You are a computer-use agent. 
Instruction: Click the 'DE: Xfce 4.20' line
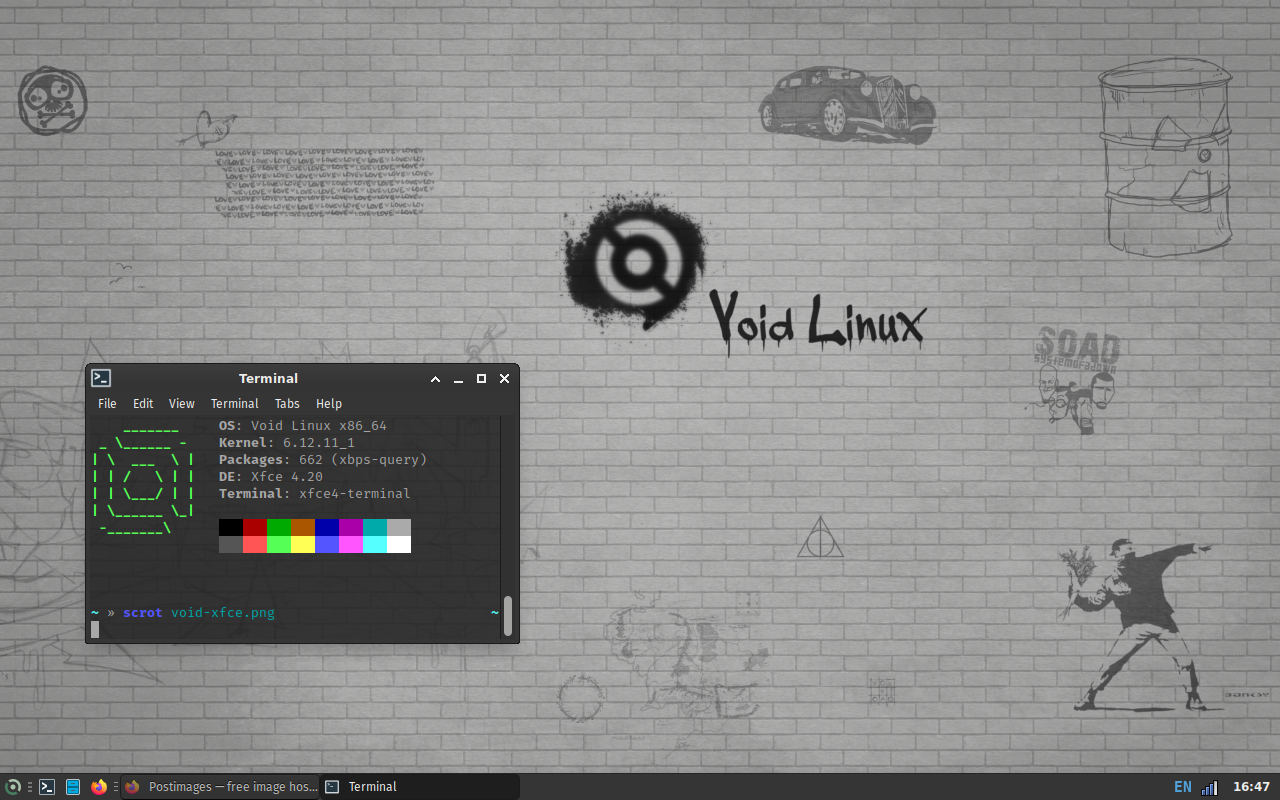[271, 477]
